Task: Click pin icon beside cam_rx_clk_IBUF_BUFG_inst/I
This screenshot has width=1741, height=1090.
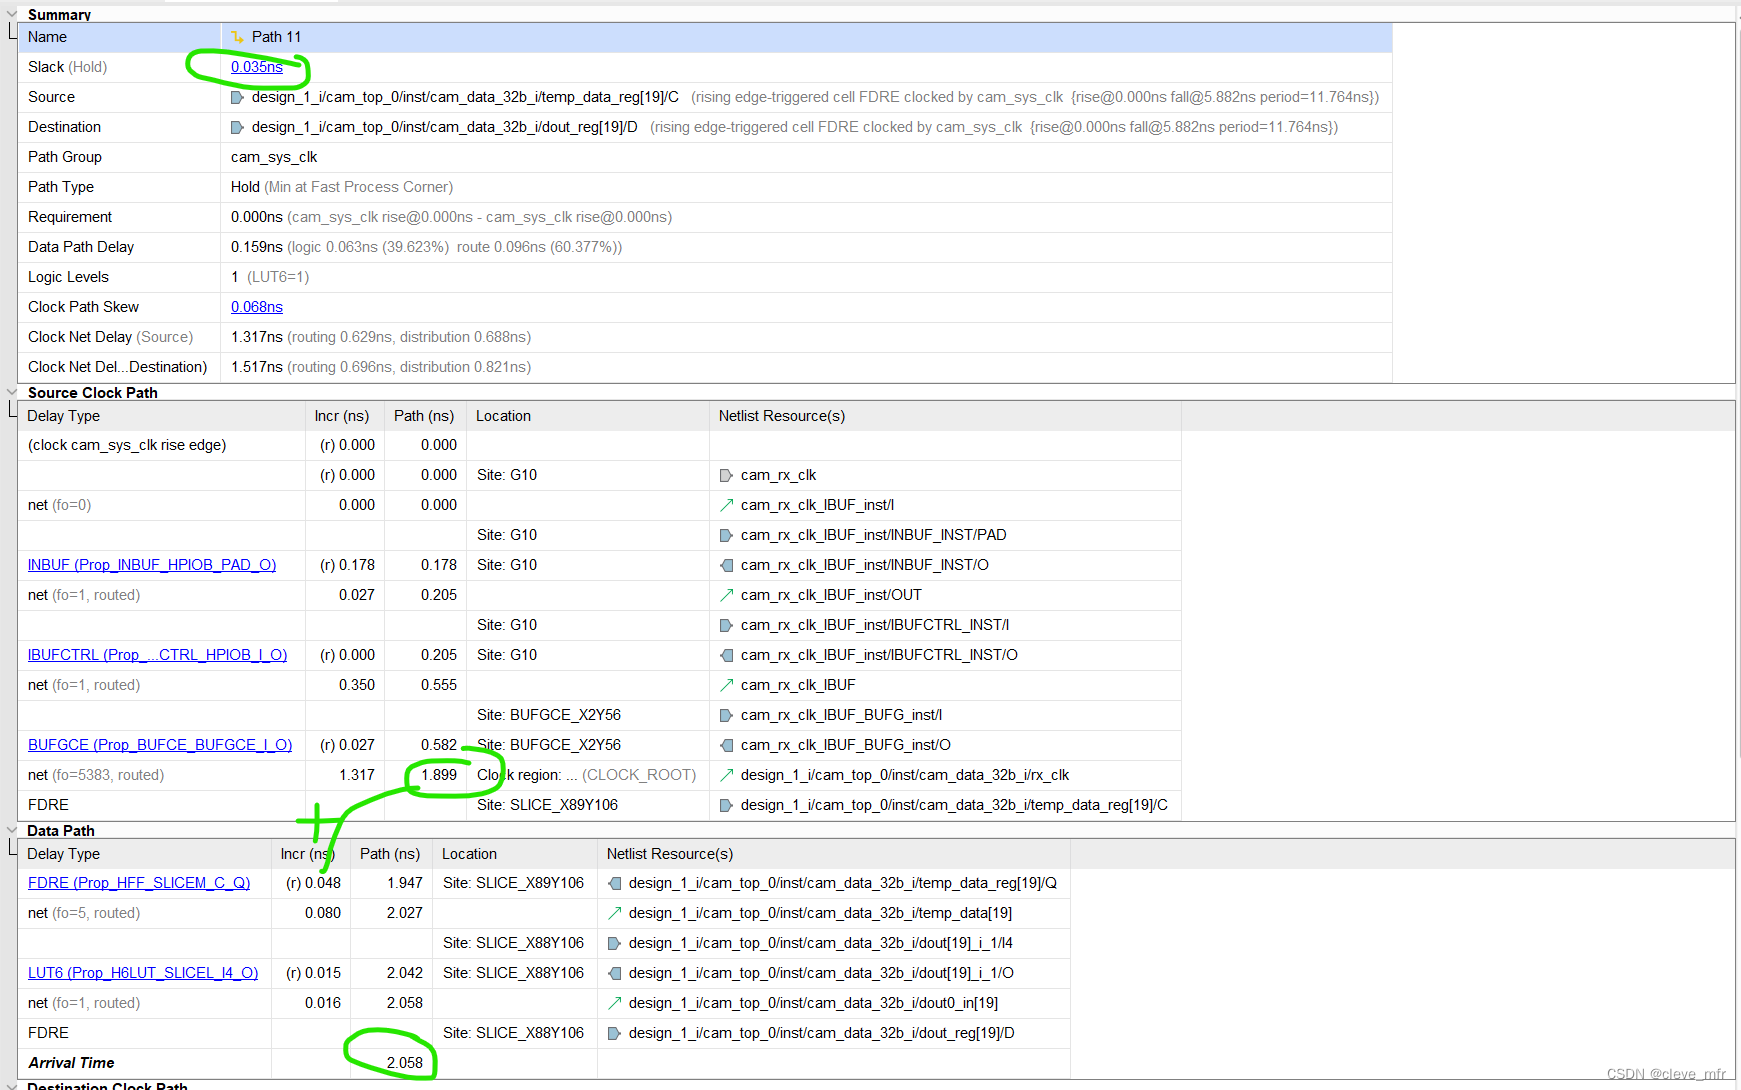Action: (x=727, y=715)
